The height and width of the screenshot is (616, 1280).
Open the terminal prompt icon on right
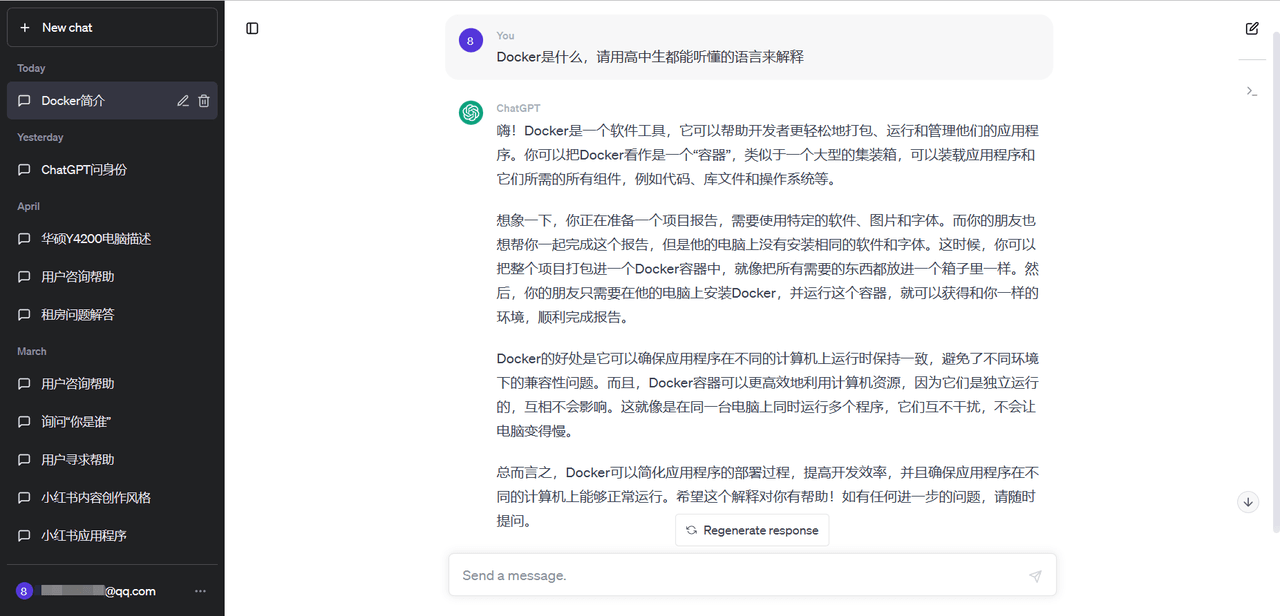point(1251,91)
